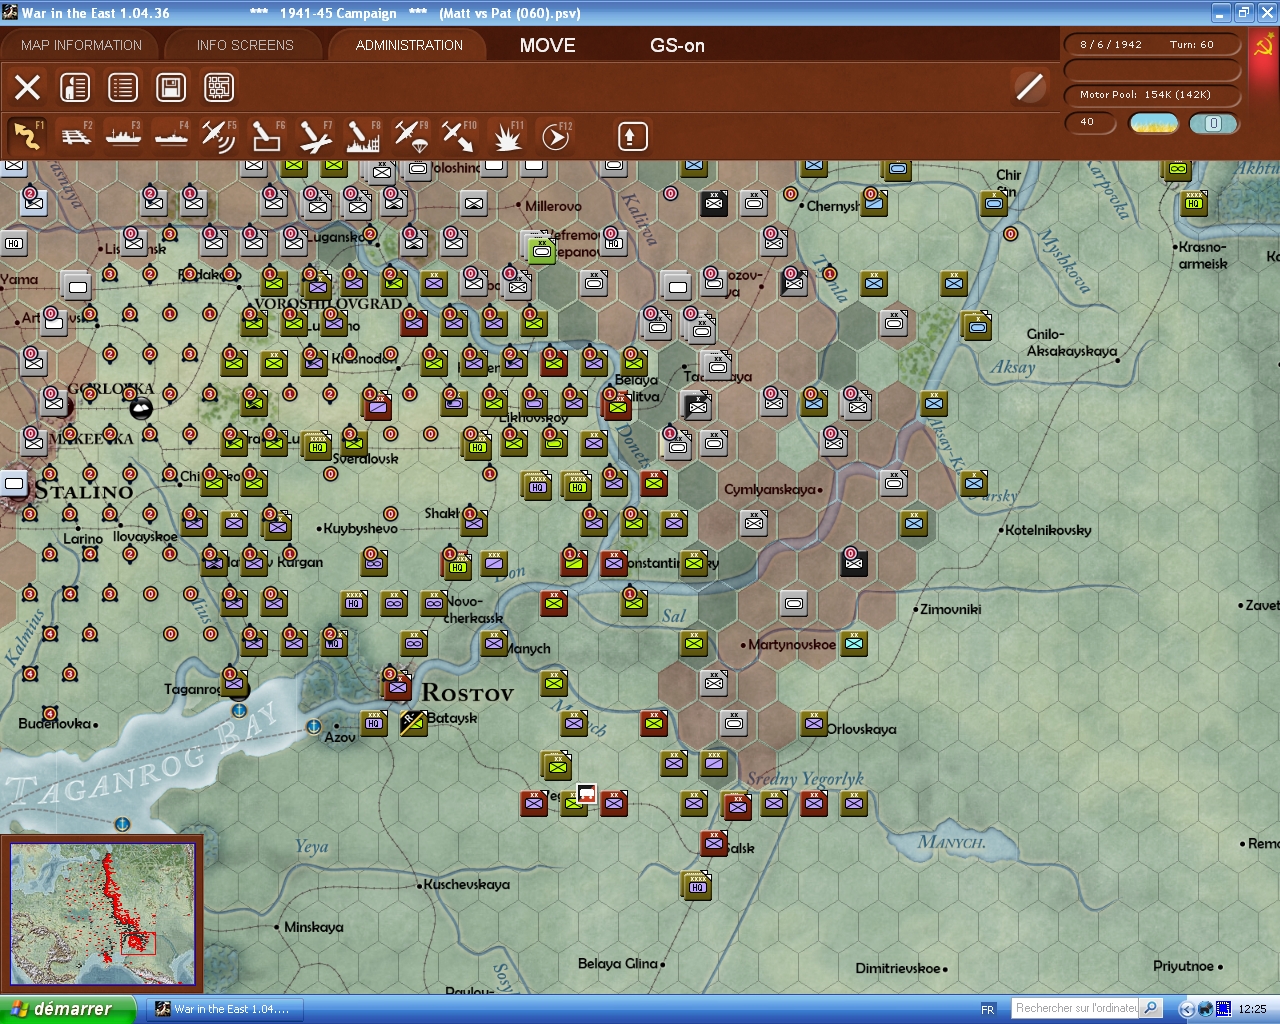Click the Kuschevskaya town label
The width and height of the screenshot is (1280, 1024).
click(x=466, y=884)
